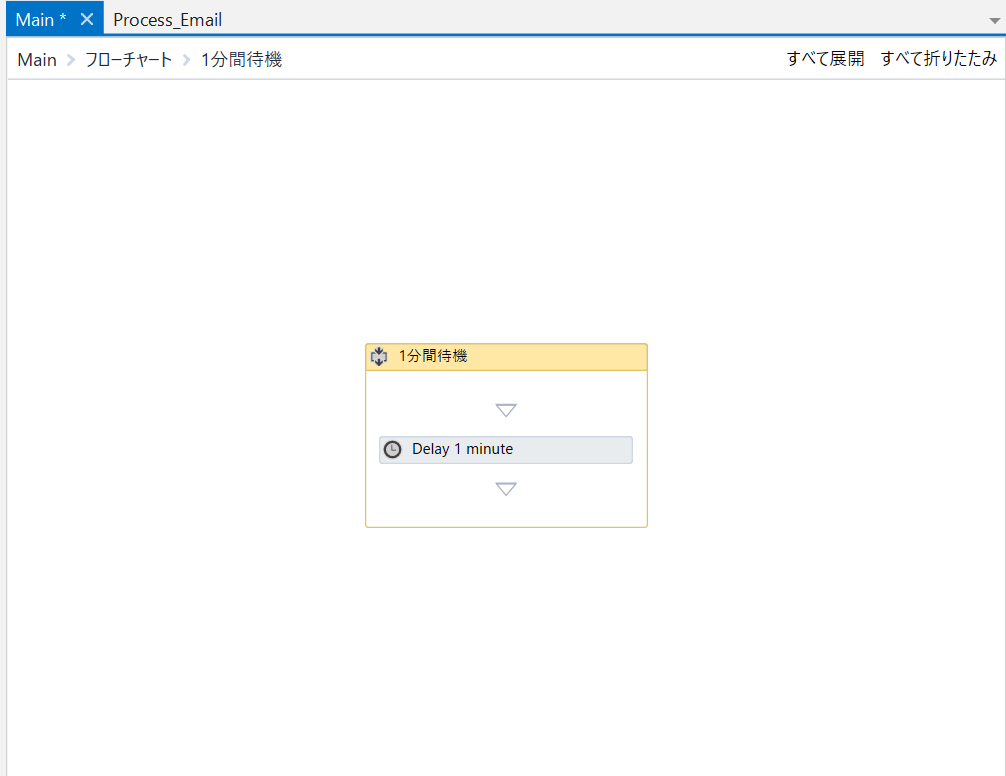Click the sequence icon beside 1分間待機

(379, 357)
